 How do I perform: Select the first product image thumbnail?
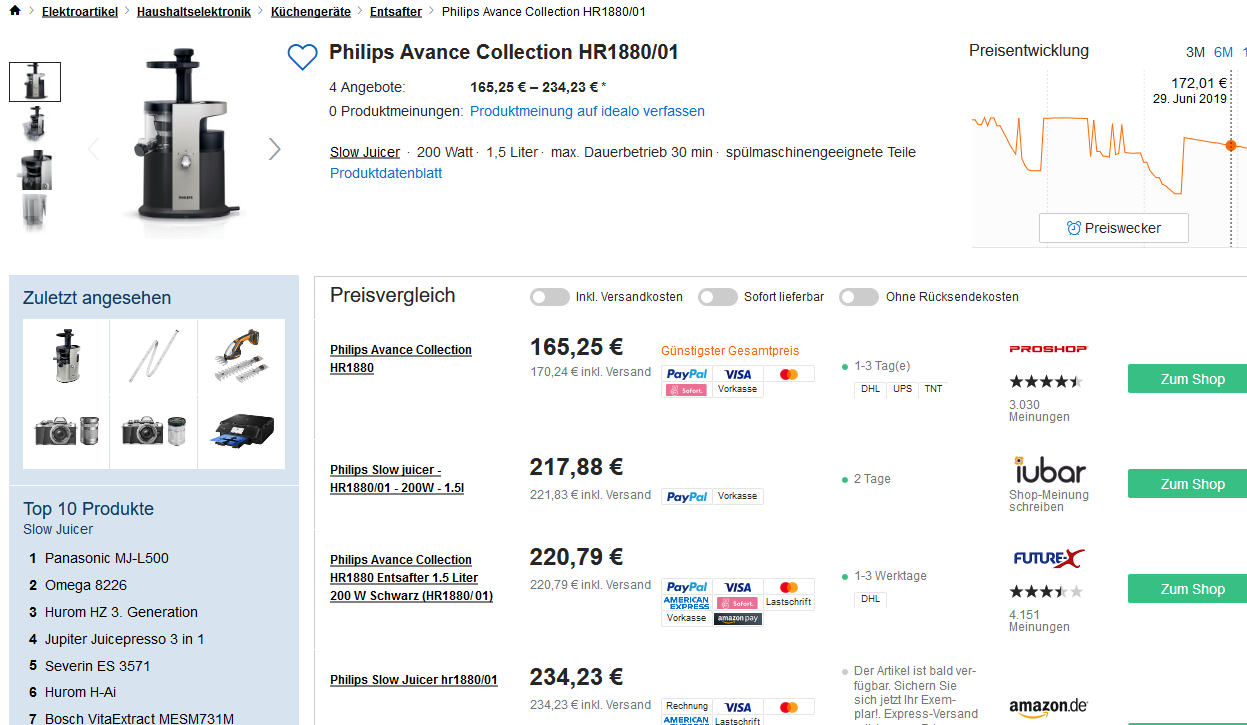35,82
